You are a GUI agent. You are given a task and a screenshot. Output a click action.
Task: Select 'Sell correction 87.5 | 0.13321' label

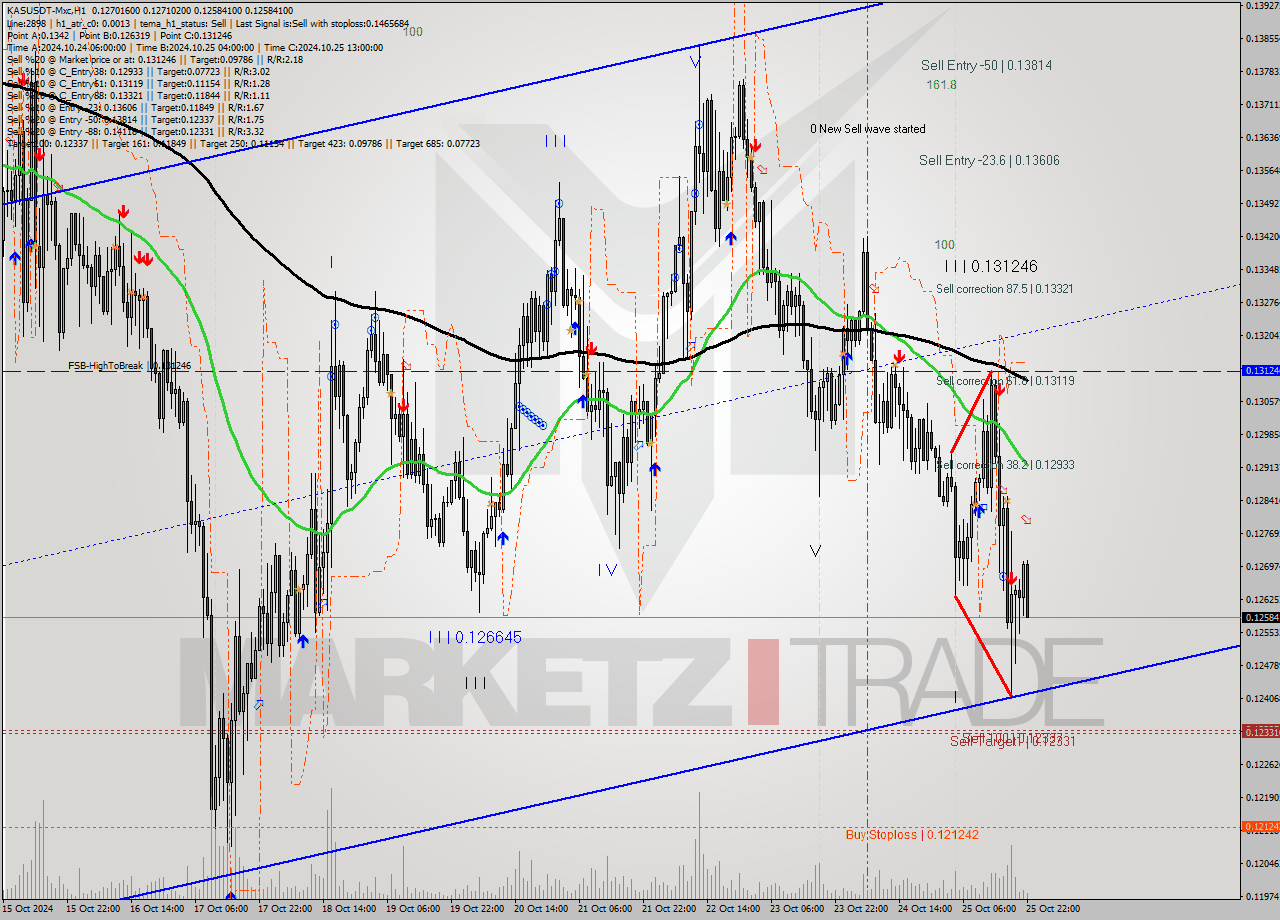(1005, 289)
